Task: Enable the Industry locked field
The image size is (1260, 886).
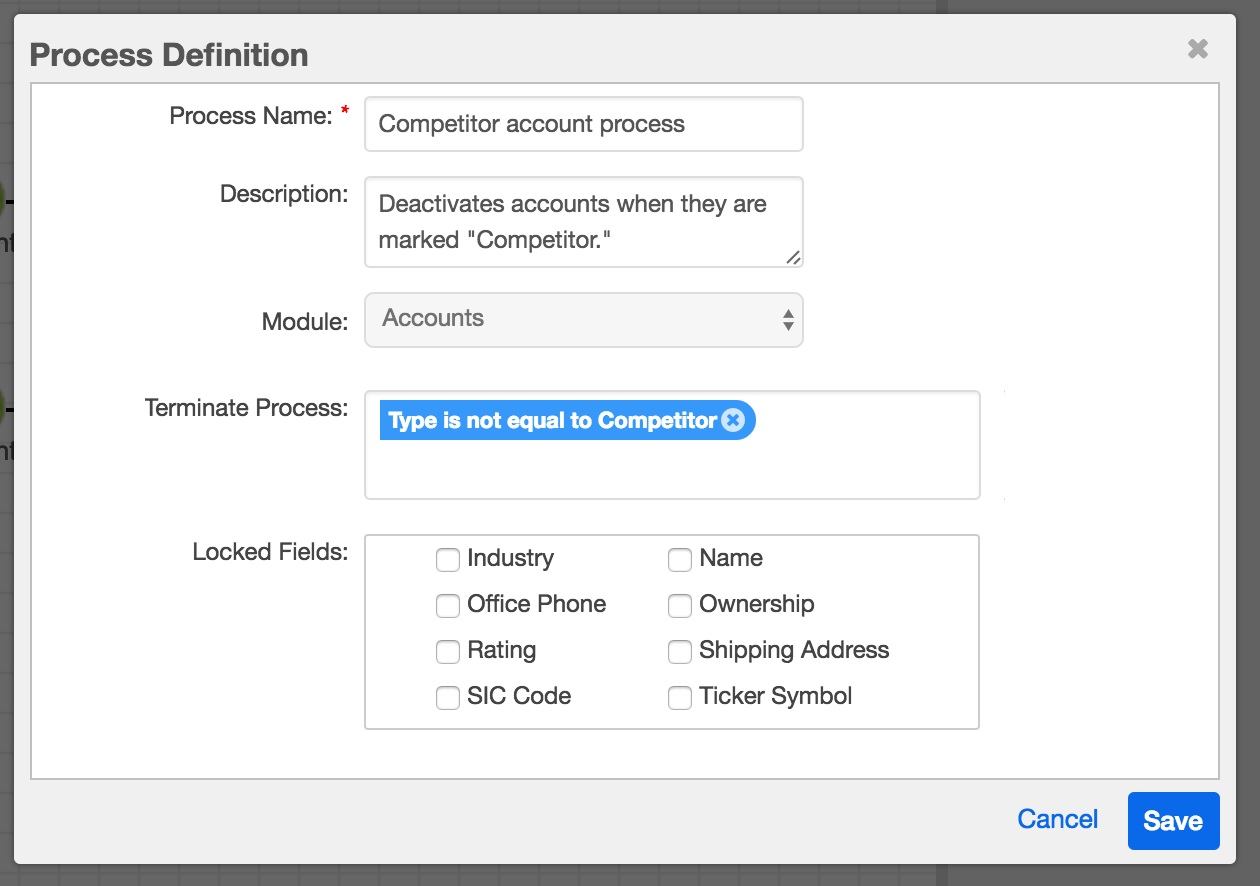Action: click(x=447, y=560)
